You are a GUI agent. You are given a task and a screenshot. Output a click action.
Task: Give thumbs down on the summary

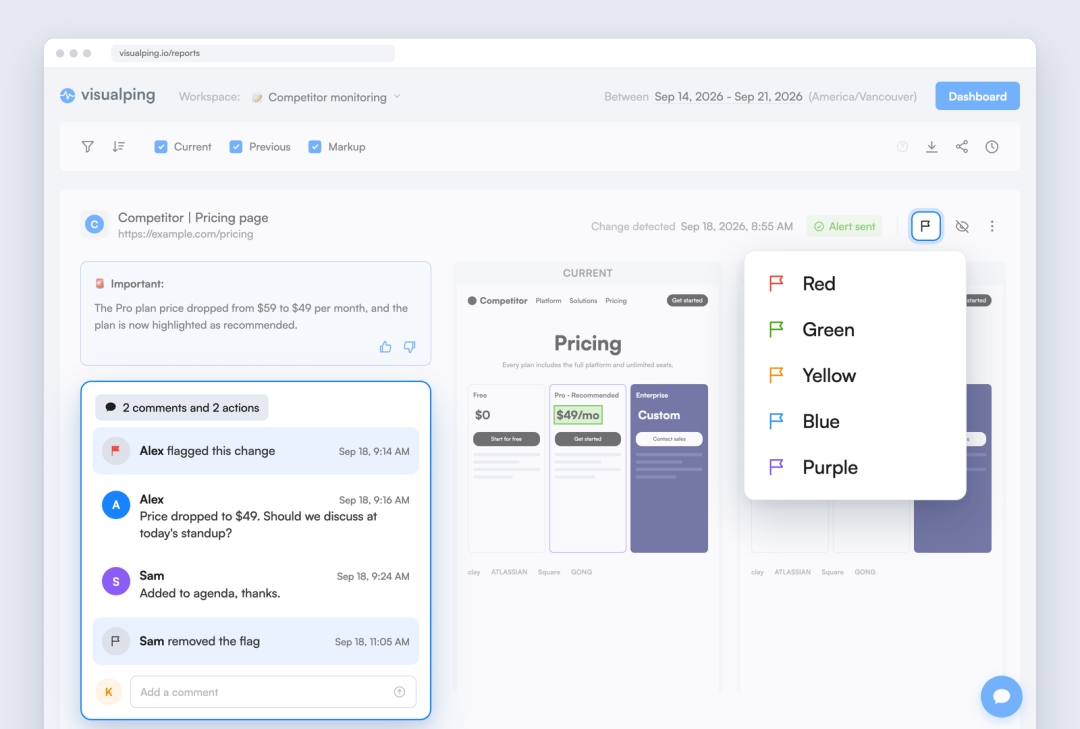point(410,347)
